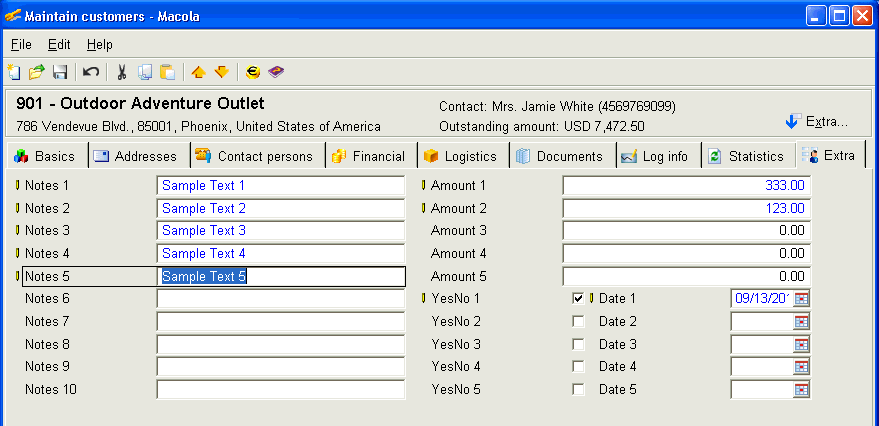879x426 pixels.
Task: Open the Date 3 calendar picker
Action: click(x=802, y=344)
